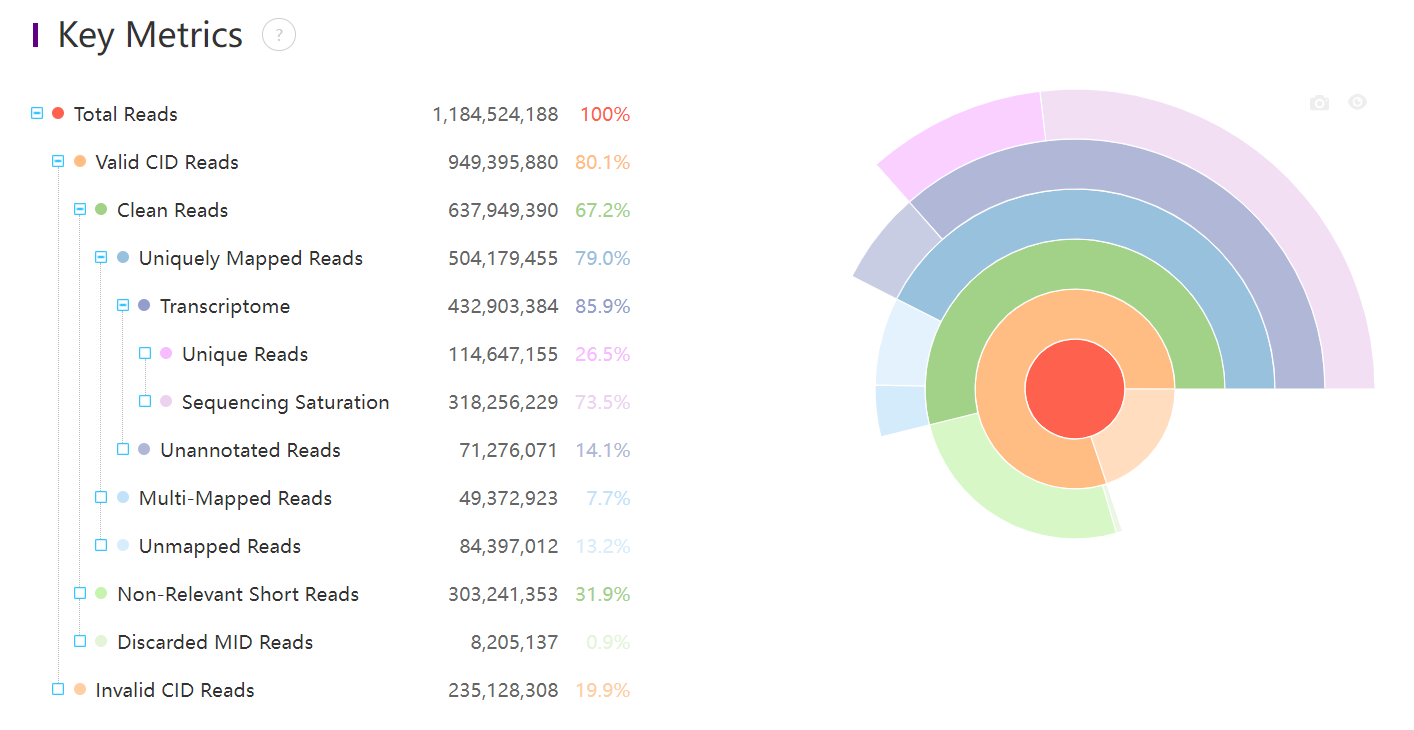Click the Non-Relevant Short Reads legend dot
The width and height of the screenshot is (1414, 730).
(x=101, y=593)
